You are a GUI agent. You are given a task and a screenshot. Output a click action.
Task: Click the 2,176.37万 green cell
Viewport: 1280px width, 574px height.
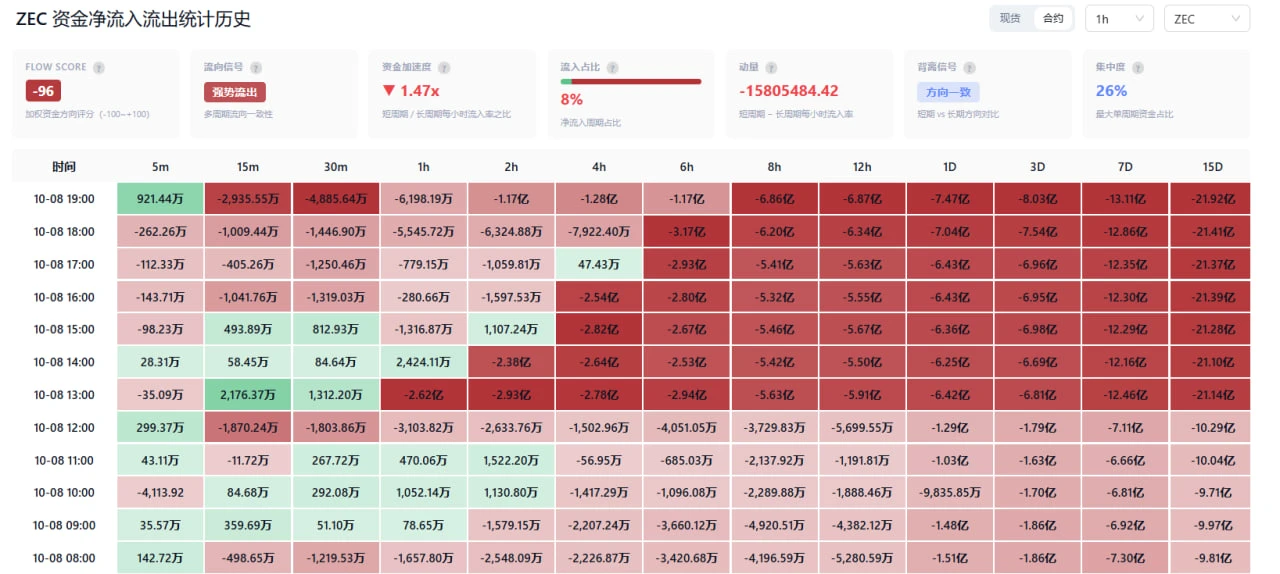(x=248, y=394)
